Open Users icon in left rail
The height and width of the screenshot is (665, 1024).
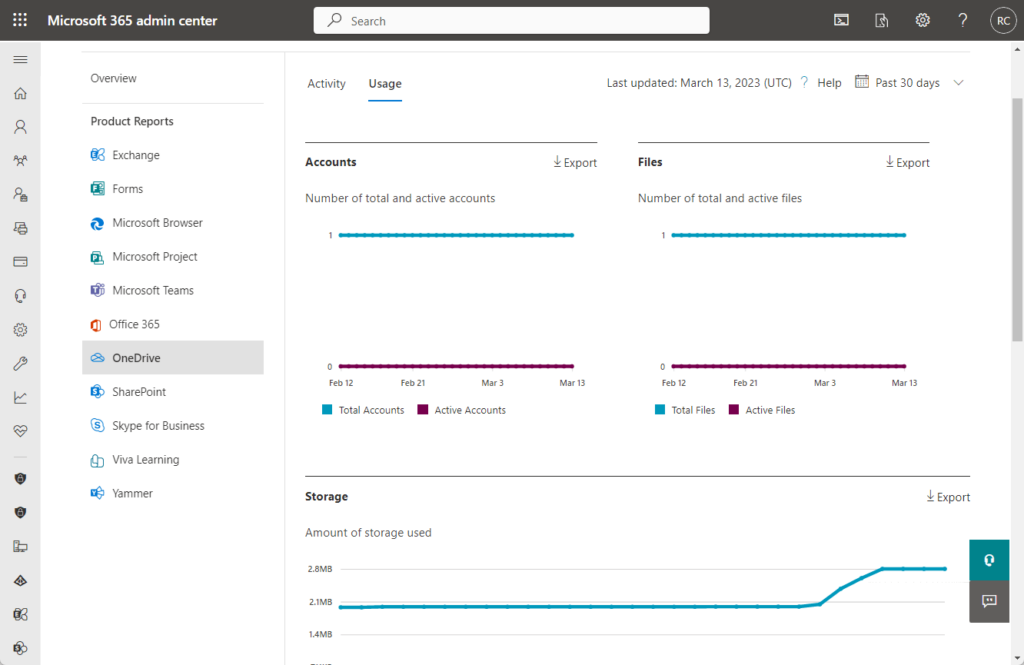click(x=20, y=127)
